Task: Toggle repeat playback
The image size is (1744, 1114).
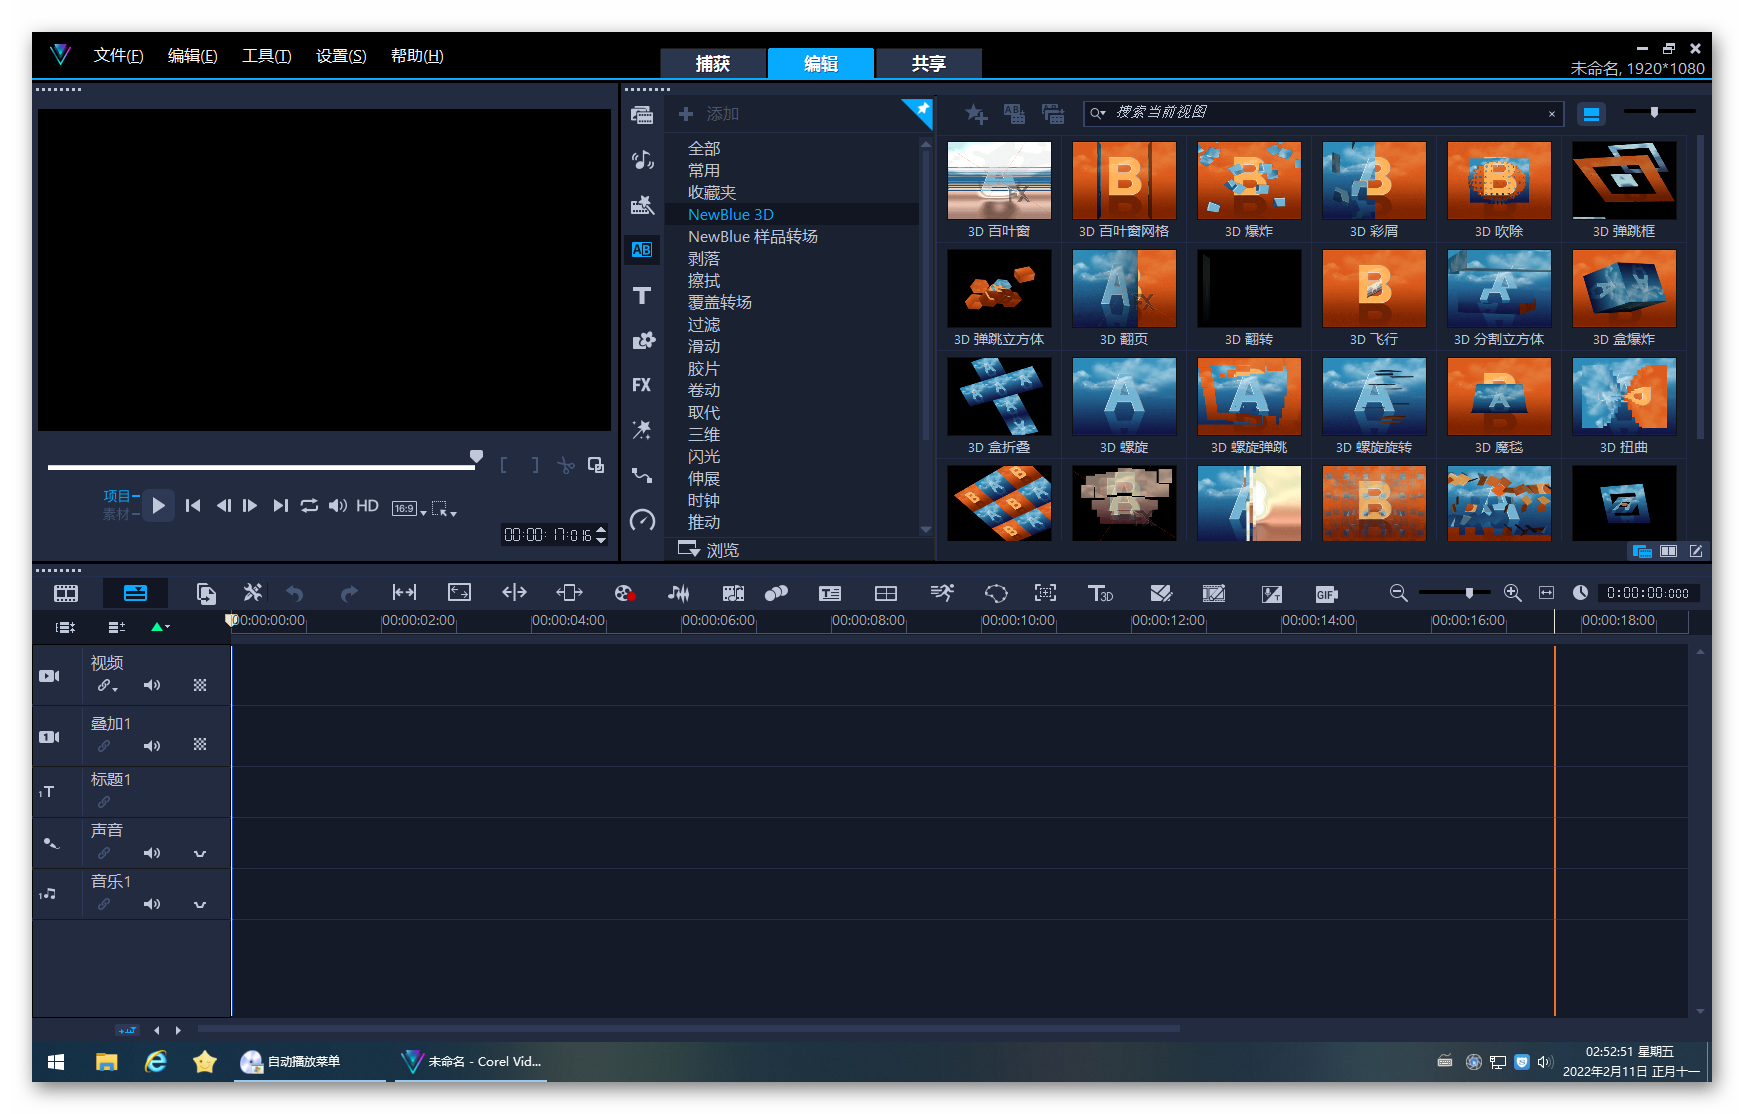Action: pyautogui.click(x=309, y=506)
